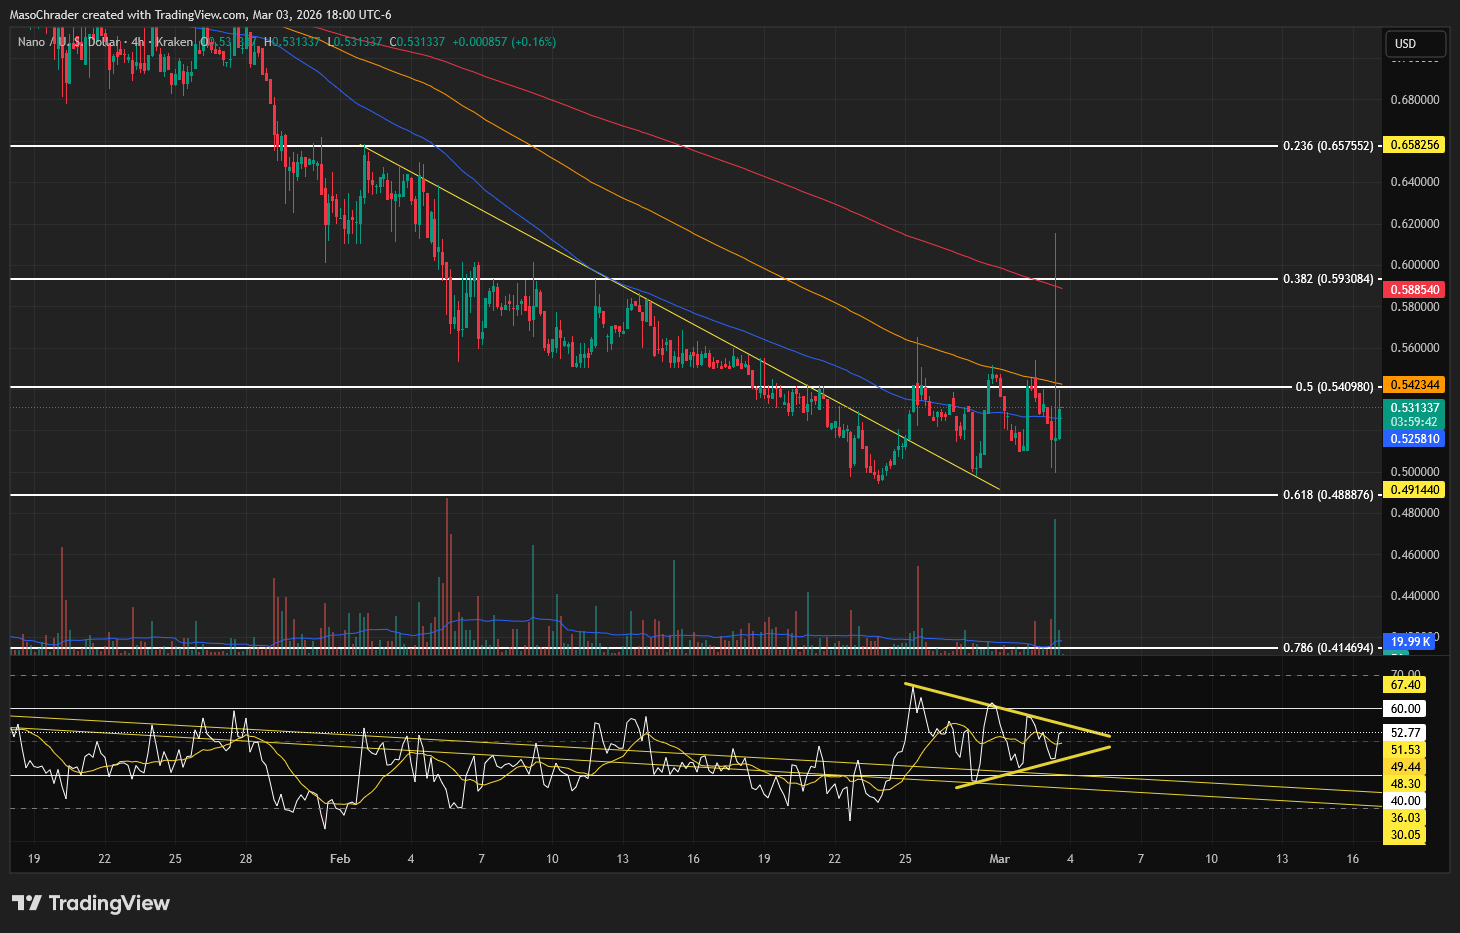Click the blue 19.99 K volume label
This screenshot has height=933, width=1460.
[1411, 642]
